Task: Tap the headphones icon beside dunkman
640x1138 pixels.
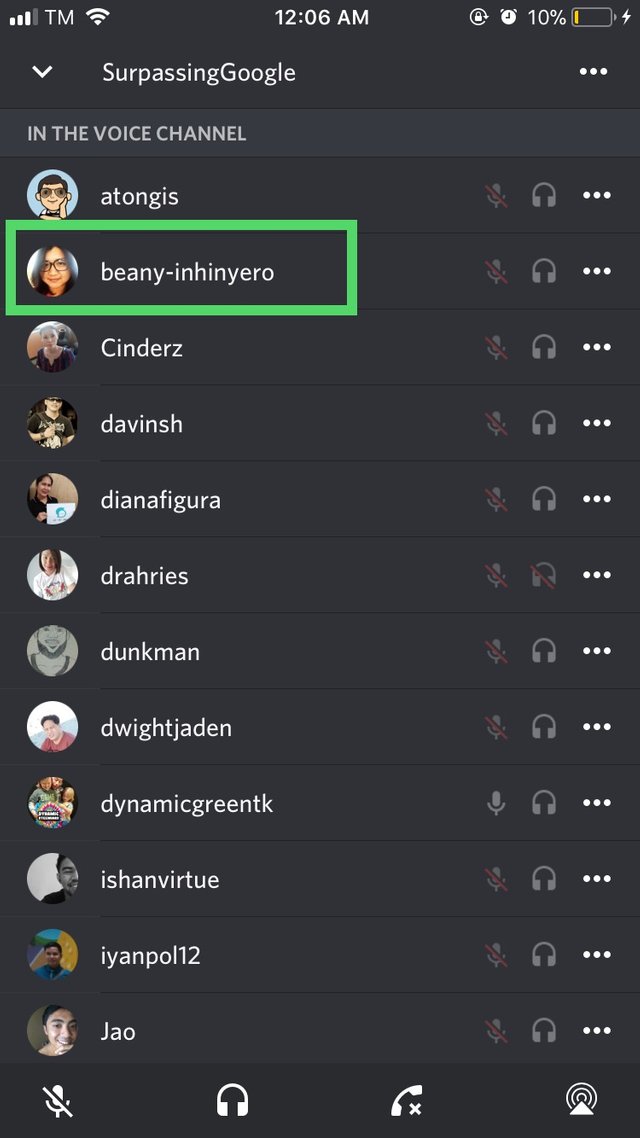Action: coord(543,652)
